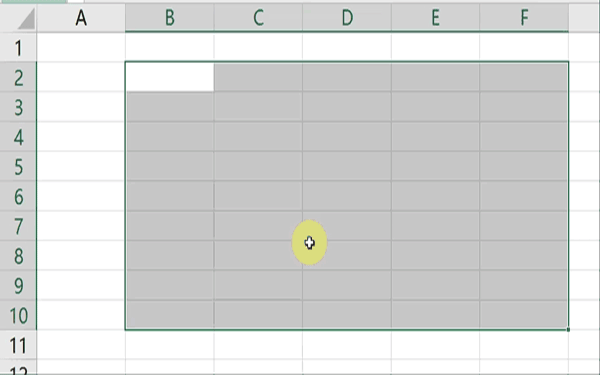Select column A header

point(81,18)
